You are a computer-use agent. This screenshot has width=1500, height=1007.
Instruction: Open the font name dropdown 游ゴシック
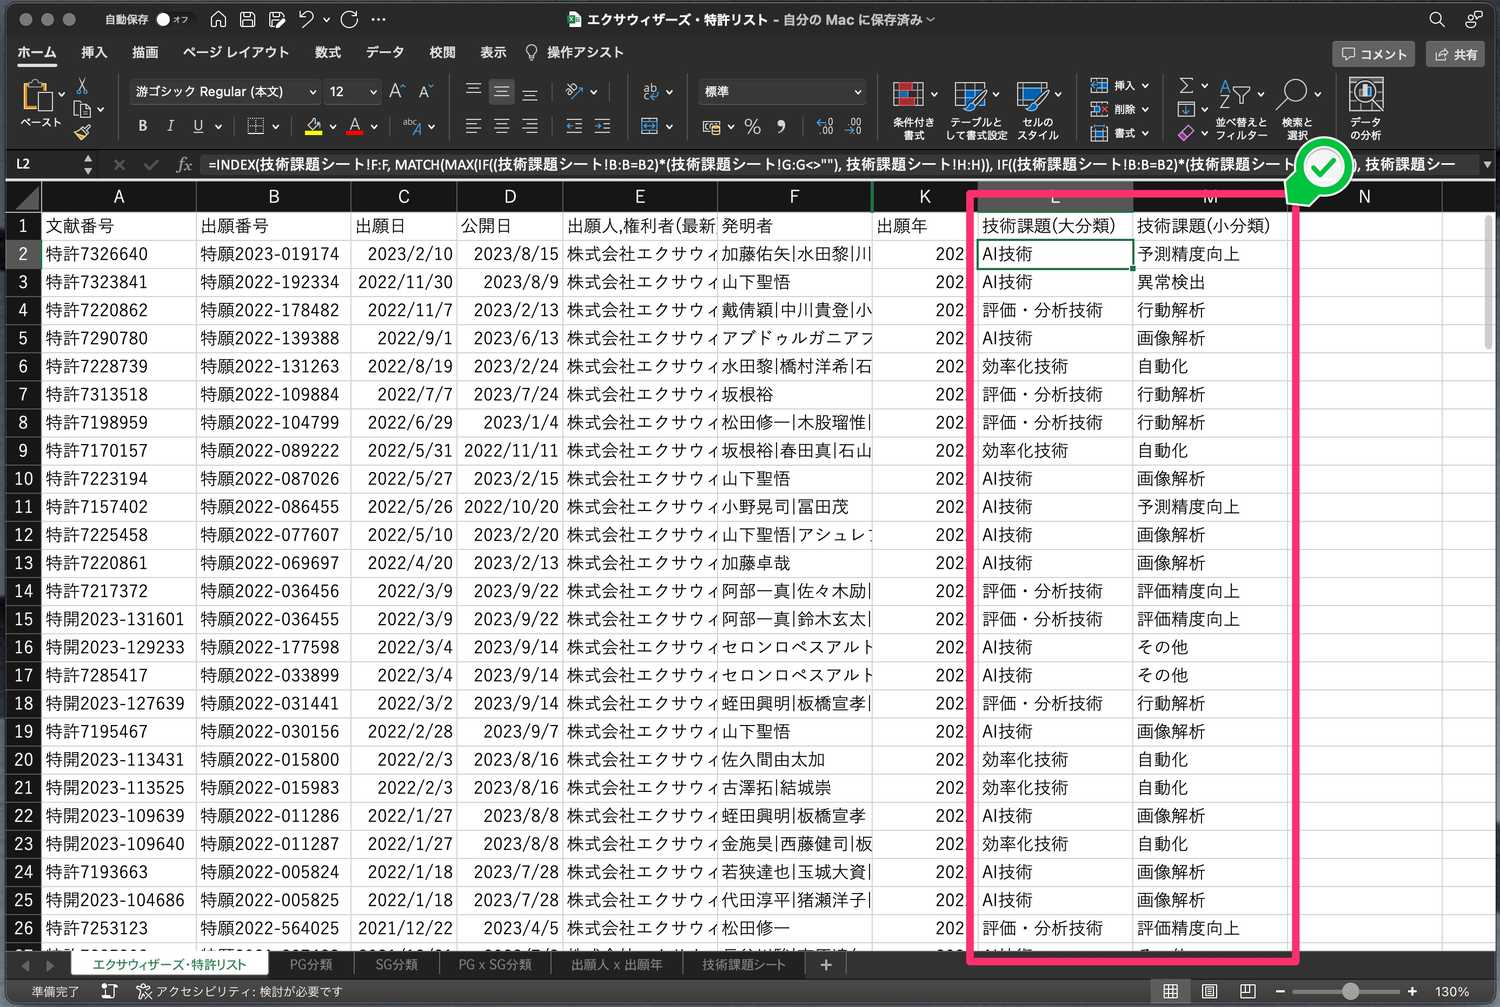[x=312, y=92]
